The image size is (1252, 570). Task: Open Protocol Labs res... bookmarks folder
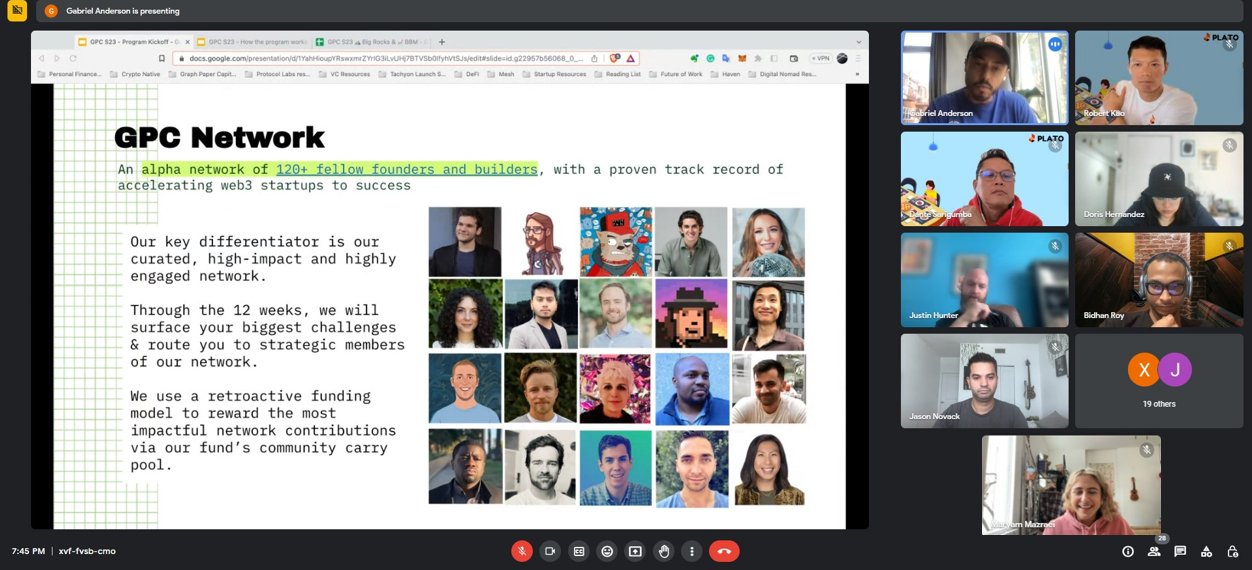tap(279, 74)
